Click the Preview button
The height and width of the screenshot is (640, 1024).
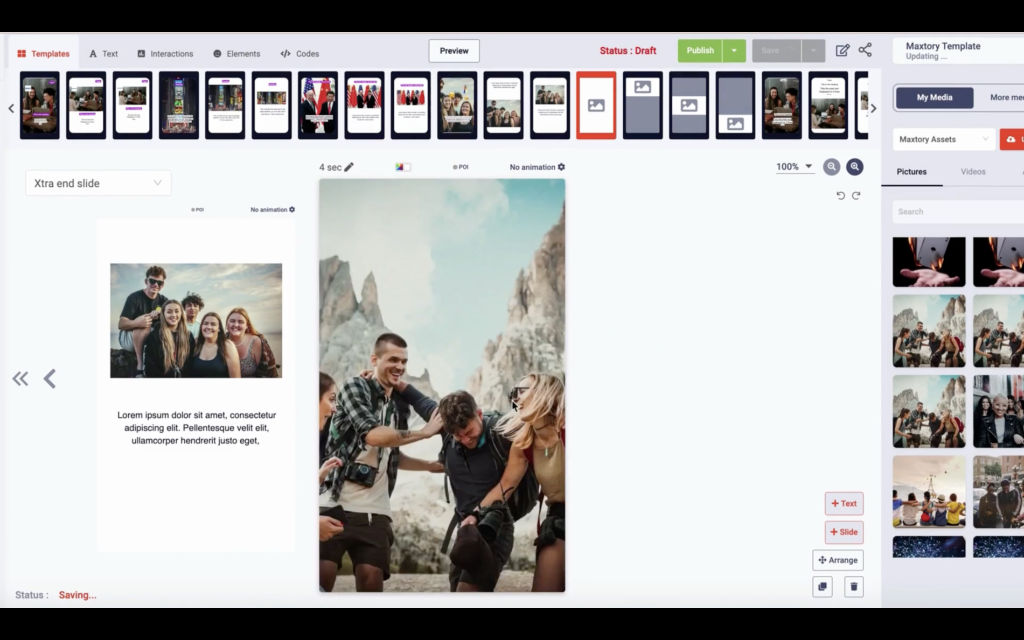click(454, 51)
